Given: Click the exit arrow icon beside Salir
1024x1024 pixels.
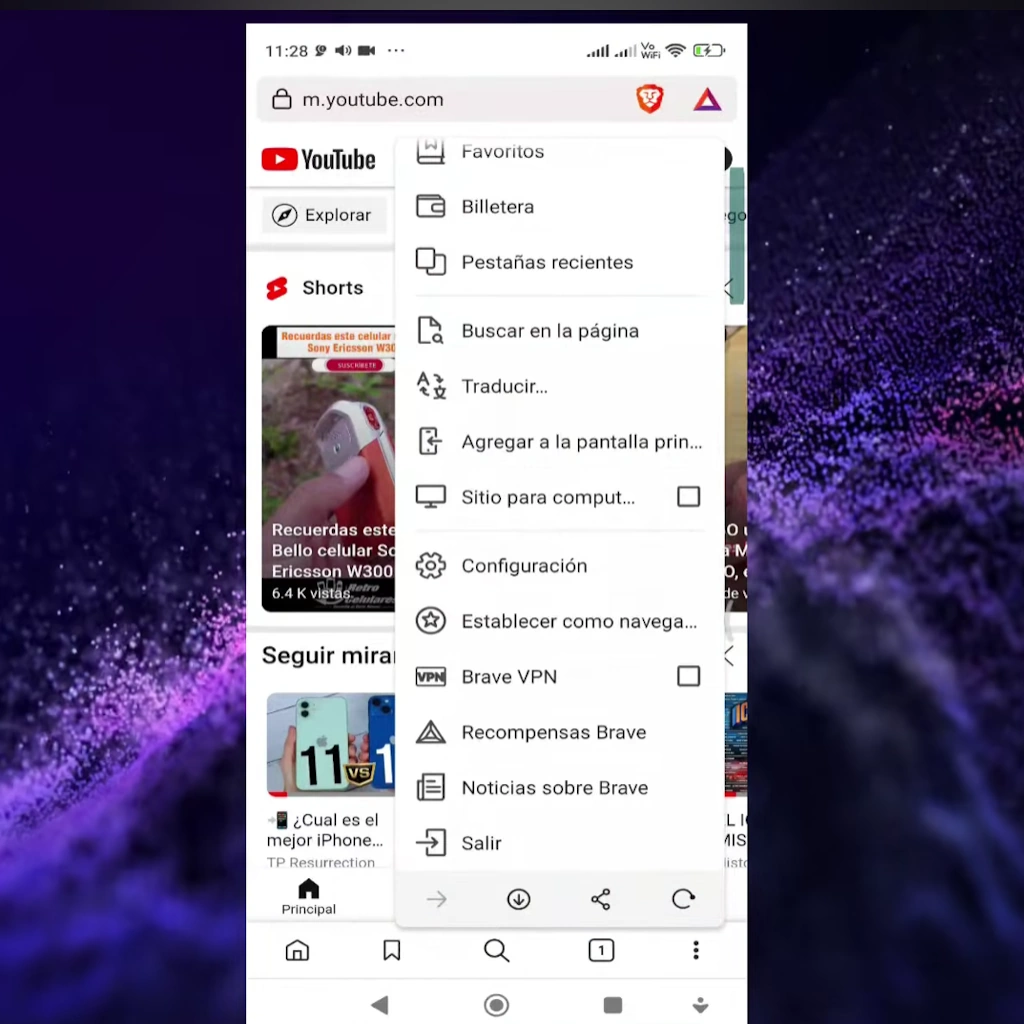Looking at the screenshot, I should pyautogui.click(x=430, y=843).
